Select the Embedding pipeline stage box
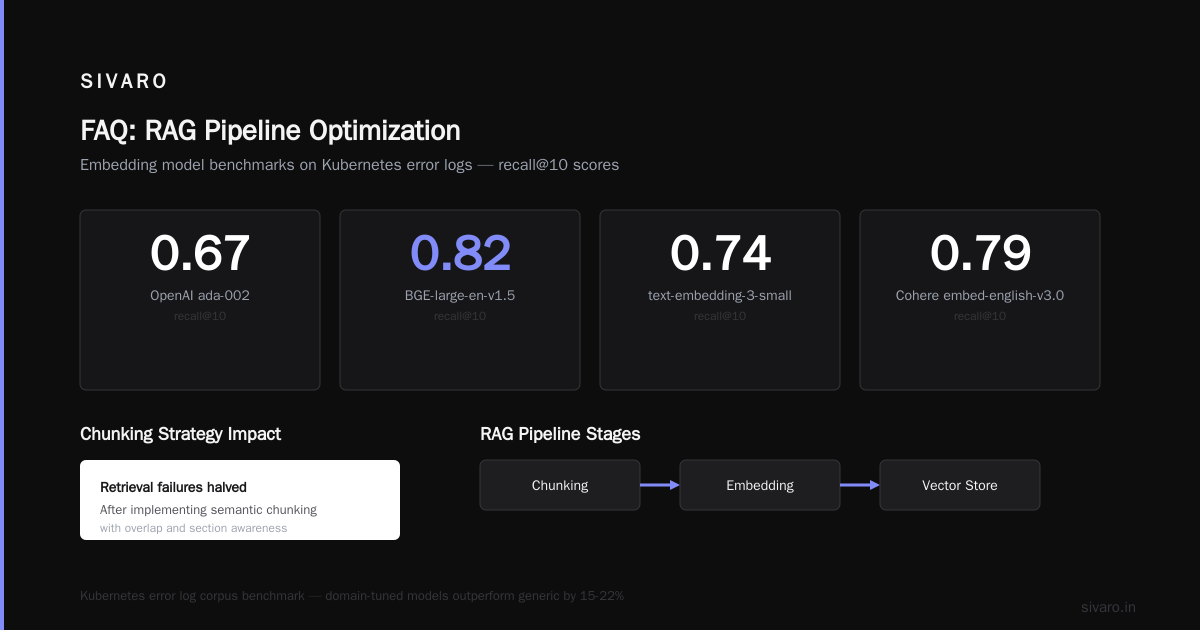The image size is (1200, 630). click(x=760, y=485)
